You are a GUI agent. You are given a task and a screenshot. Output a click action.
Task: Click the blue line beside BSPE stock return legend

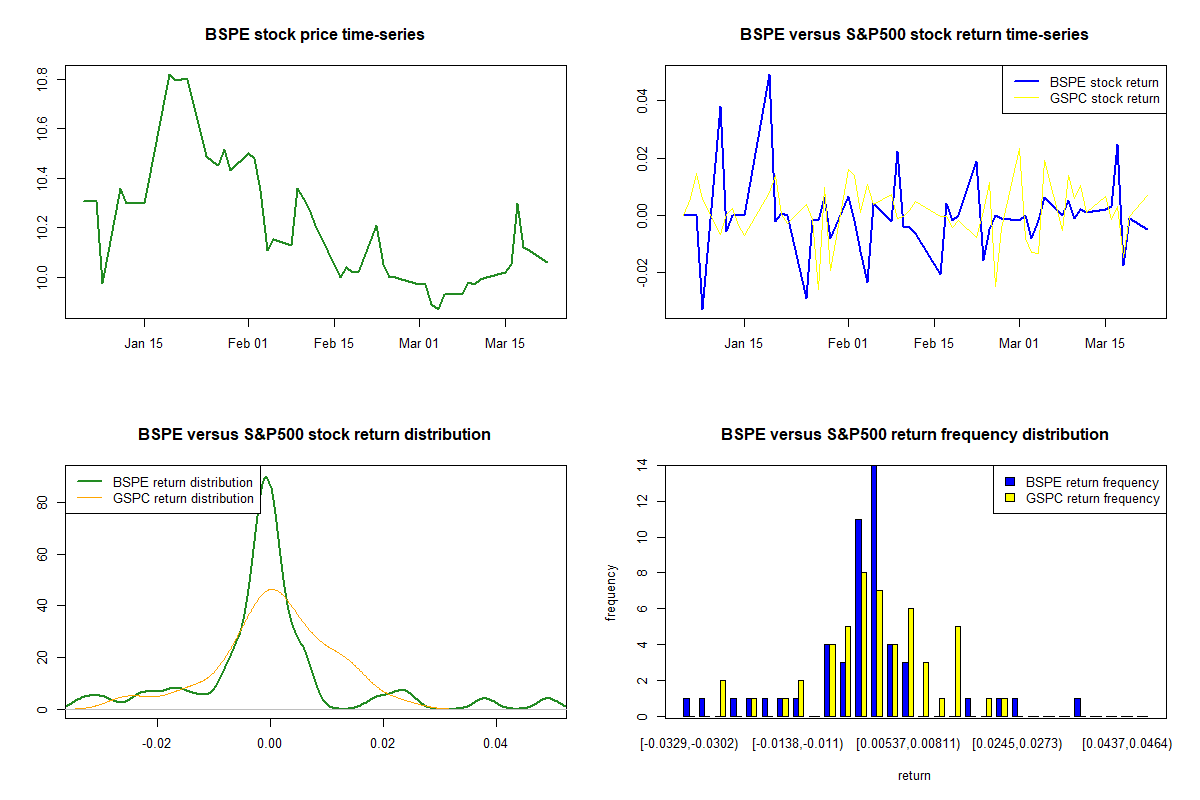[1024, 83]
